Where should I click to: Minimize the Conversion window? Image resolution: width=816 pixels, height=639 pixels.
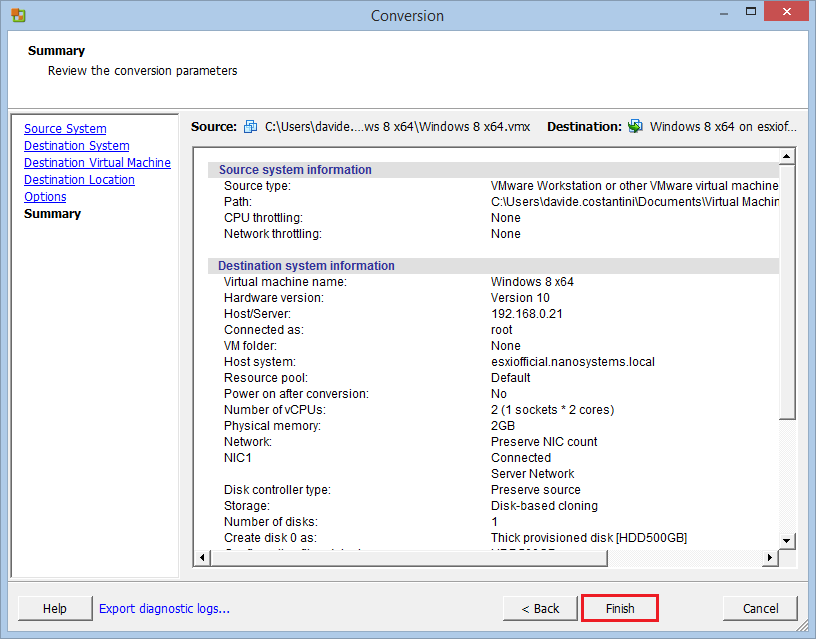point(724,14)
